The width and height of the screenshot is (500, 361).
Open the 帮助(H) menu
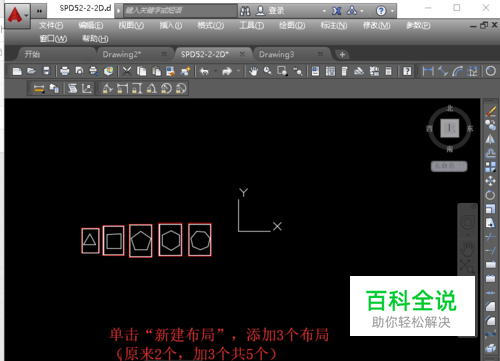tap(95, 39)
